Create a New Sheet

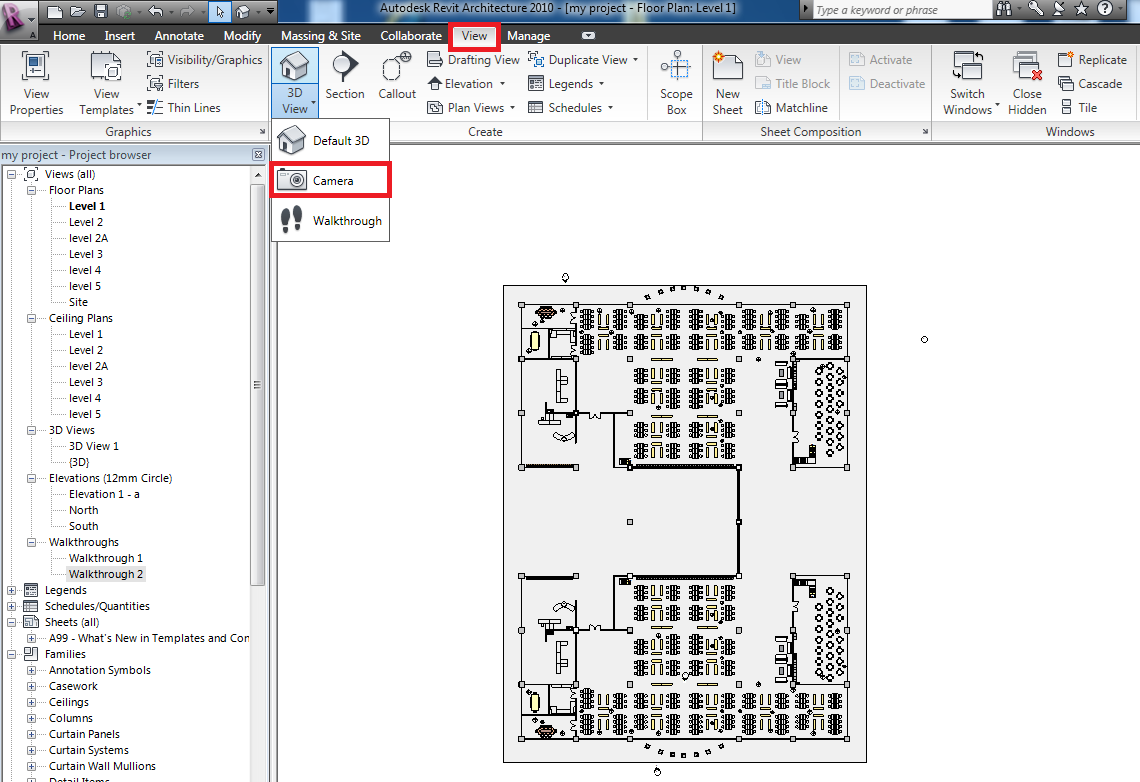point(727,83)
